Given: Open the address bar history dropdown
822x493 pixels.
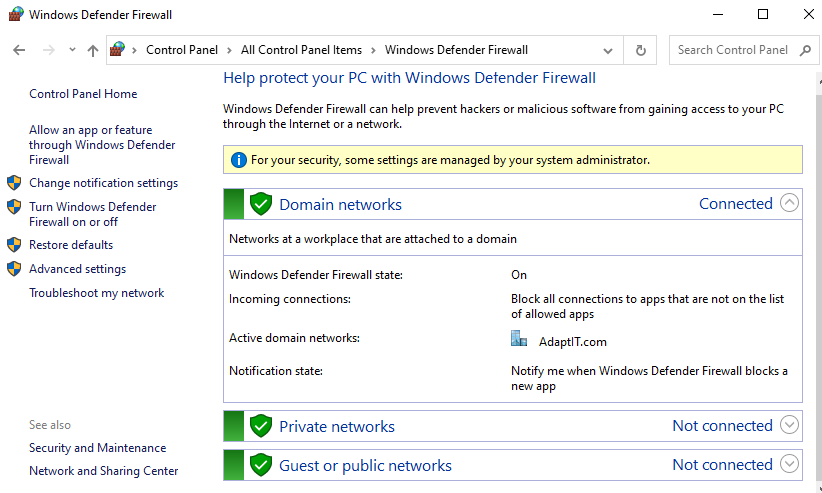Looking at the screenshot, I should [609, 50].
